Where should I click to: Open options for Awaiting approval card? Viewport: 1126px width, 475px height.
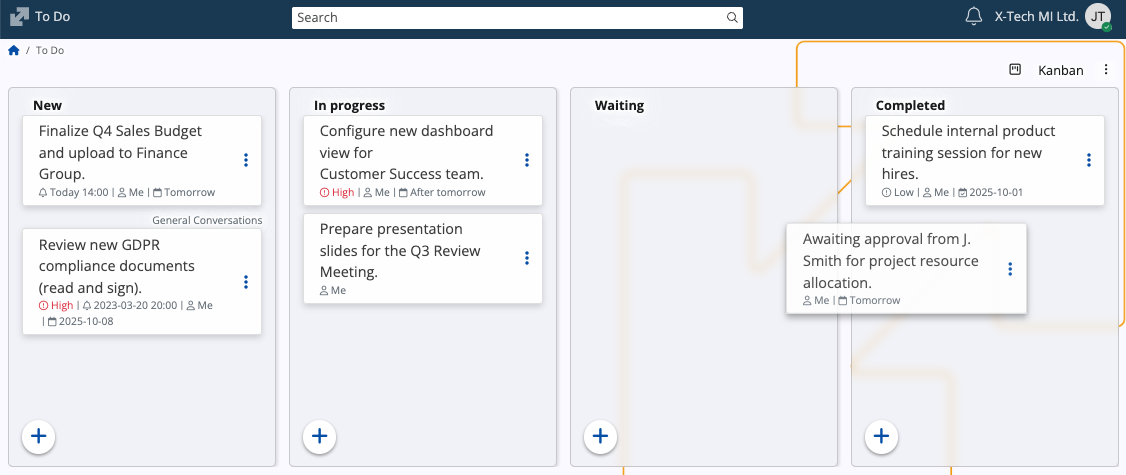point(1010,269)
